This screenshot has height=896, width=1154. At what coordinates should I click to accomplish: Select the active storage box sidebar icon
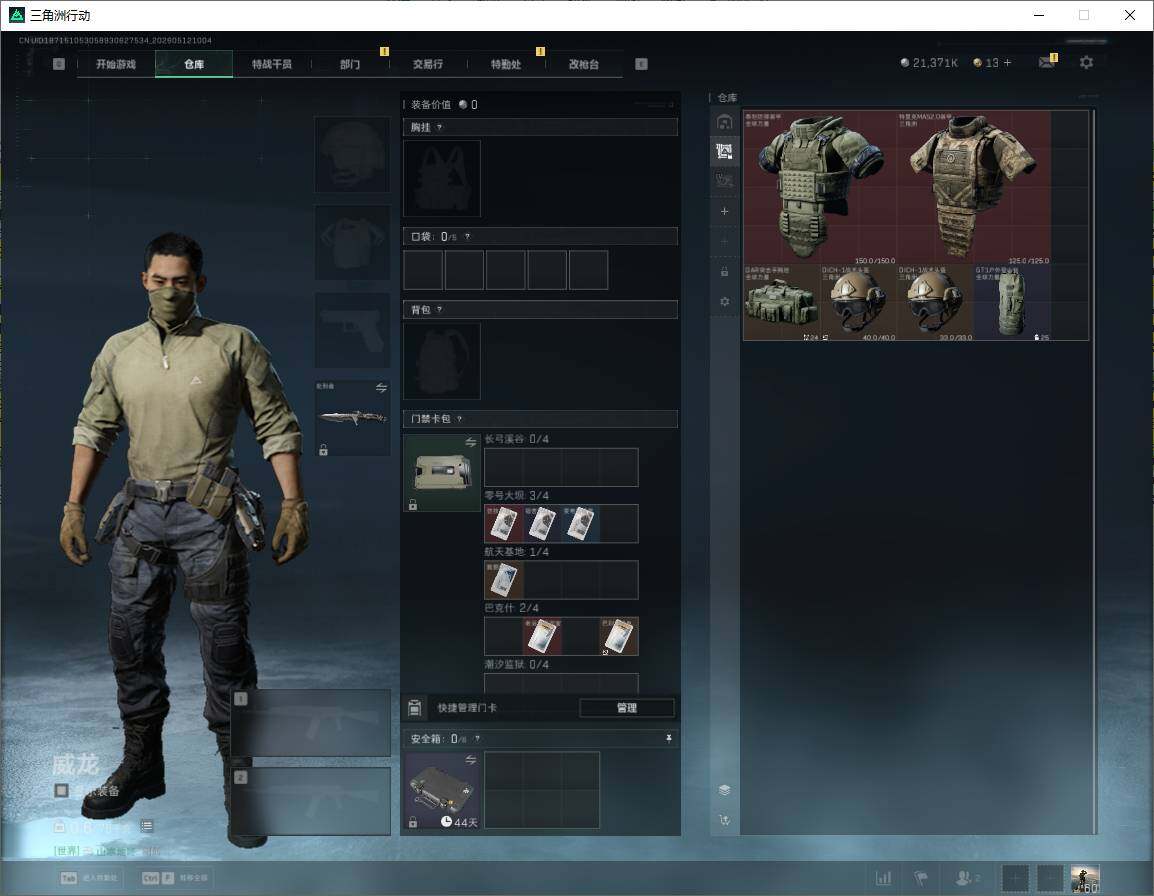pyautogui.click(x=724, y=151)
